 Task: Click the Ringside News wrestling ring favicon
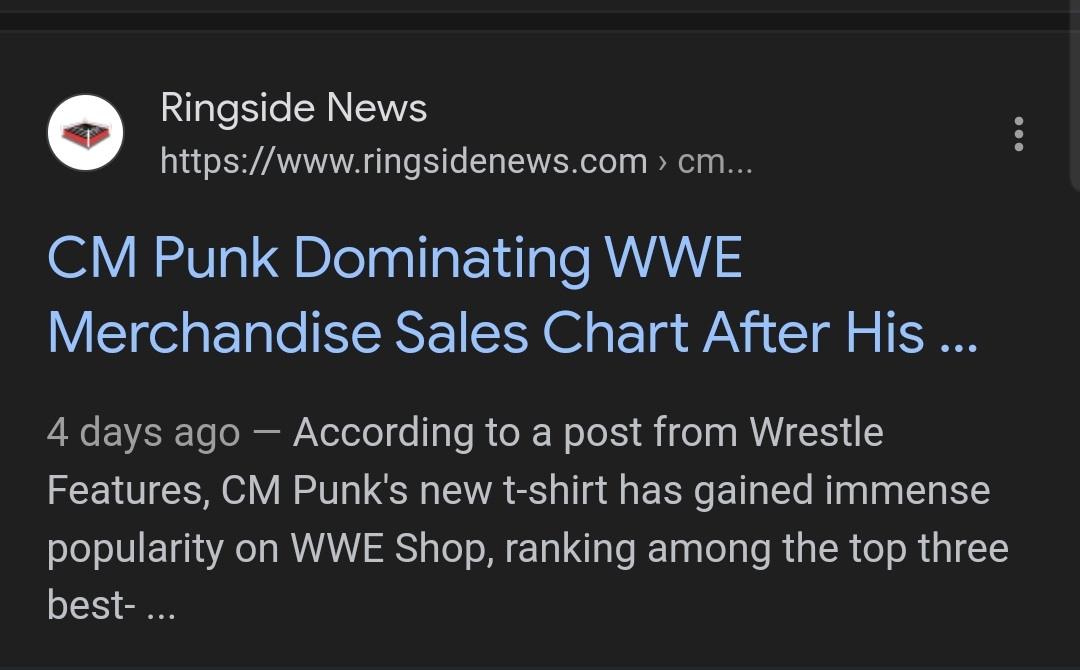pyautogui.click(x=85, y=133)
